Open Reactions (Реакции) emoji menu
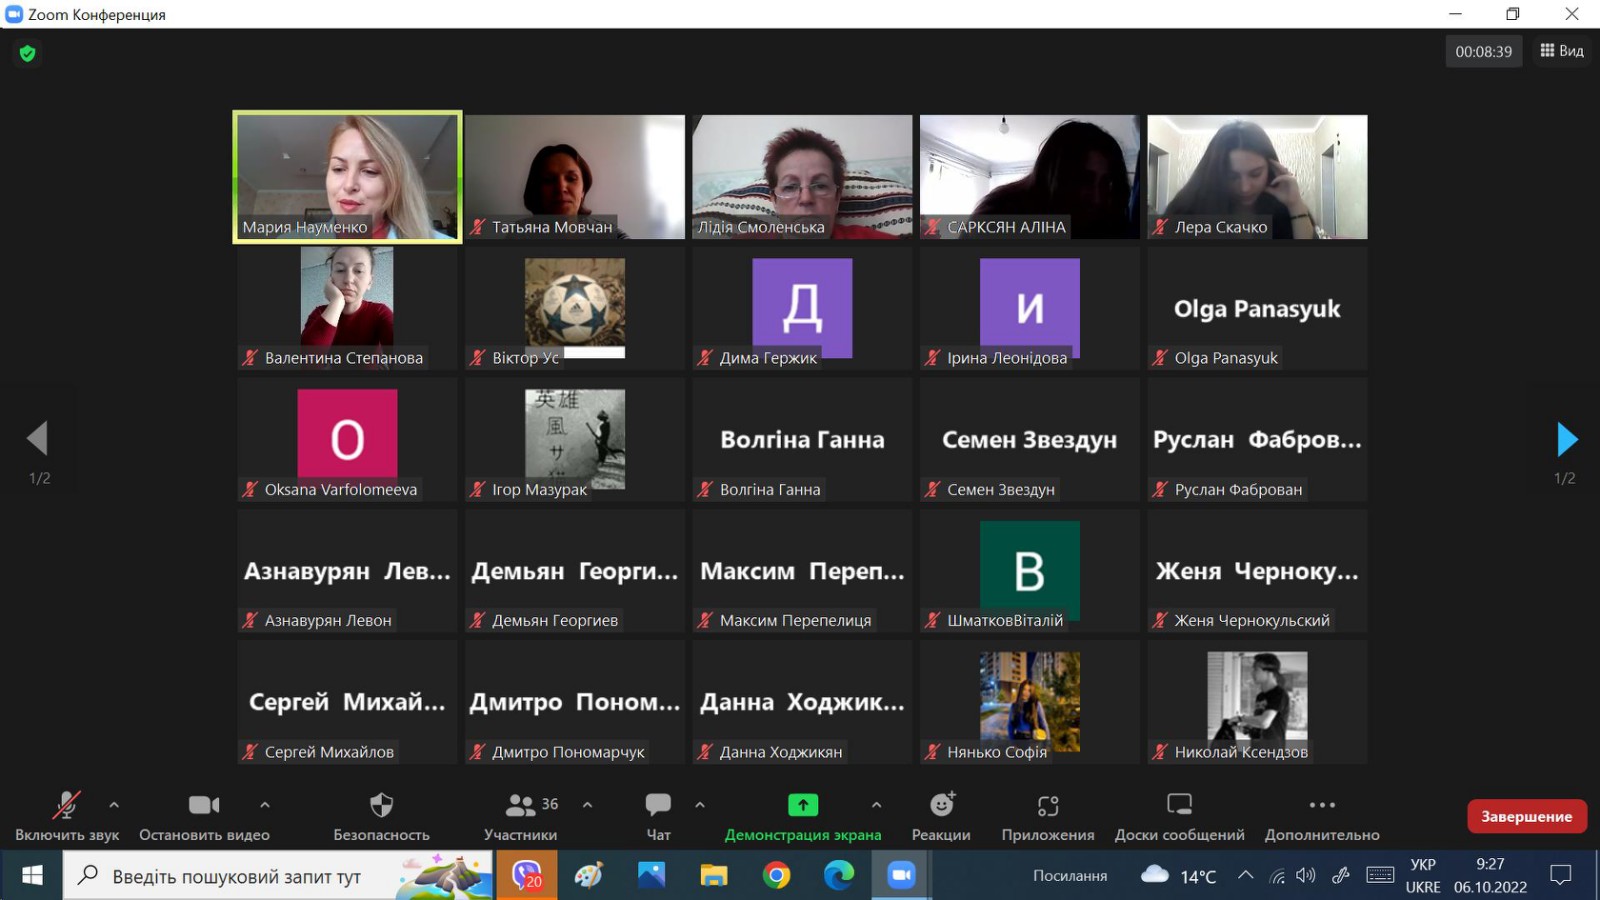The height and width of the screenshot is (900, 1600). click(x=941, y=806)
